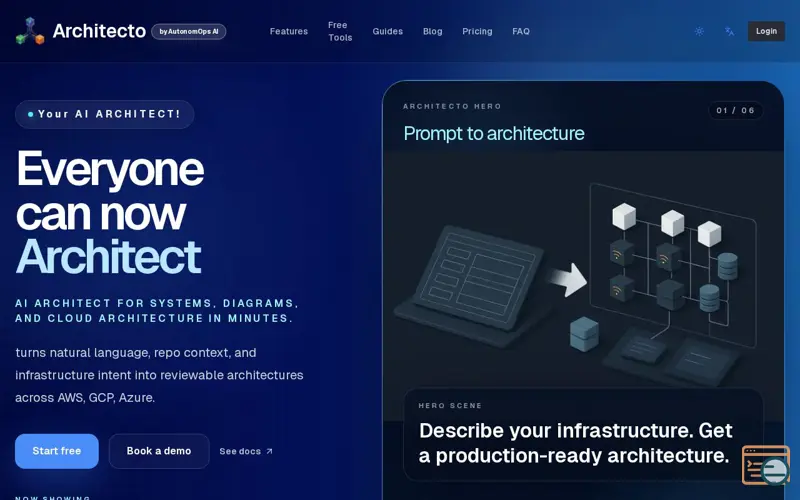Click the Prompt to architecture heading
Image resolution: width=800 pixels, height=500 pixels.
[493, 134]
